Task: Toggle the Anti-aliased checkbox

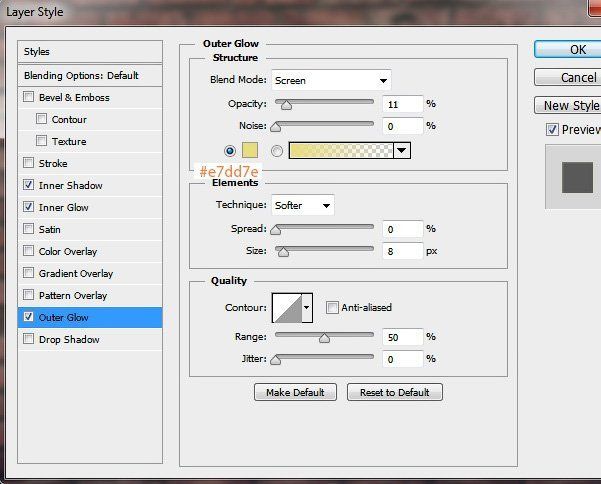Action: [x=332, y=308]
